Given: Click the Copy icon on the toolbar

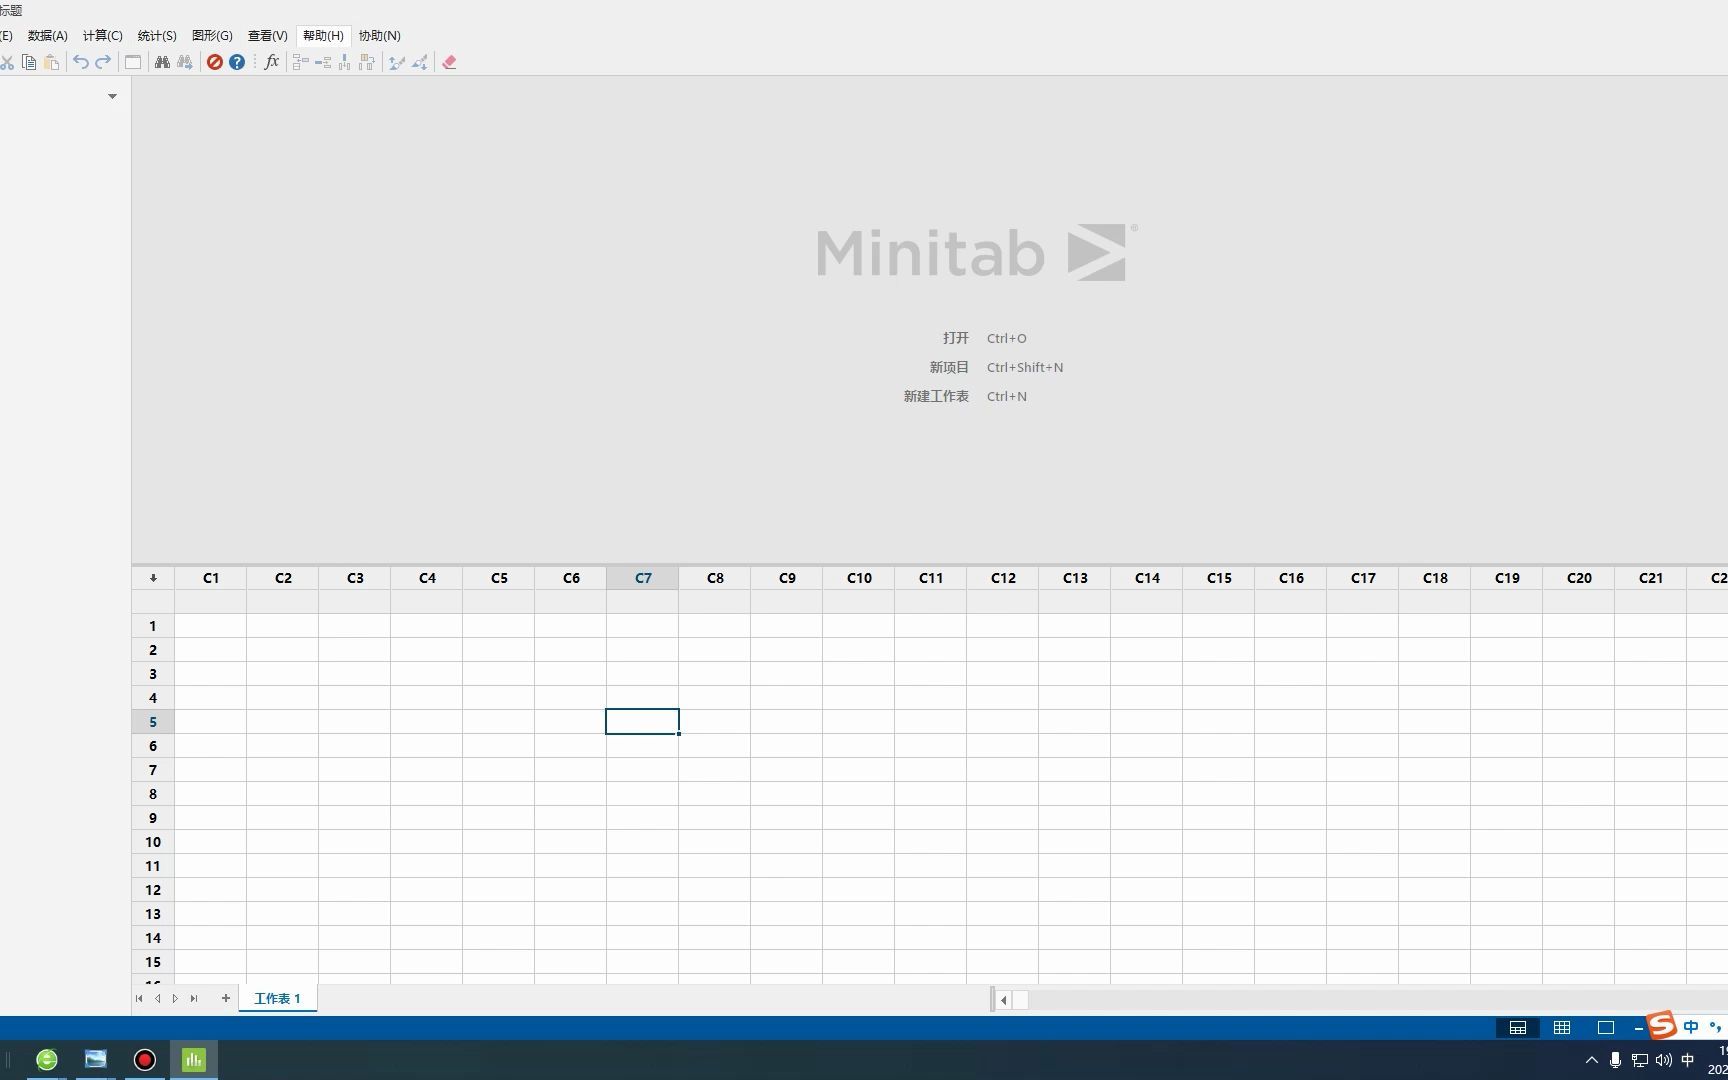Looking at the screenshot, I should coord(29,62).
